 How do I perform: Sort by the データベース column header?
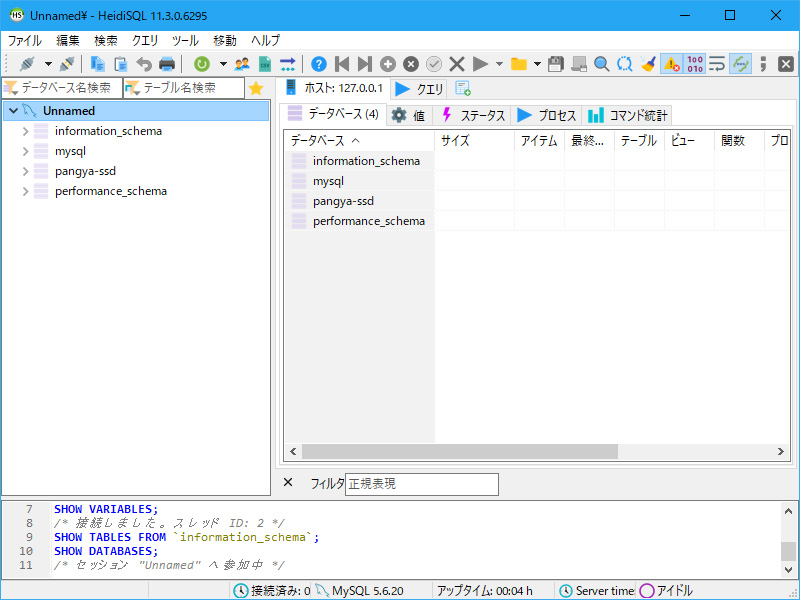359,140
